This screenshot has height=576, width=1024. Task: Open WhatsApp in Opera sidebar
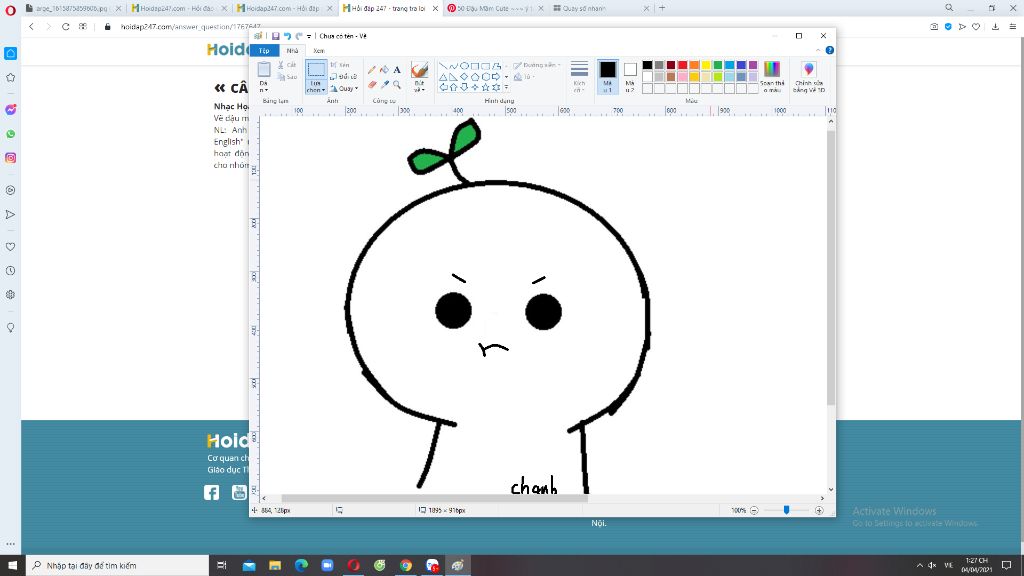tap(10, 134)
